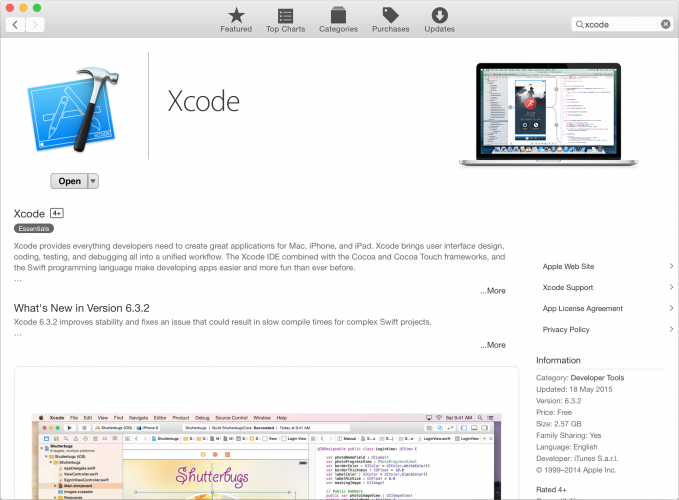Go forward with the right arrow button
The height and width of the screenshot is (500, 679).
point(35,25)
